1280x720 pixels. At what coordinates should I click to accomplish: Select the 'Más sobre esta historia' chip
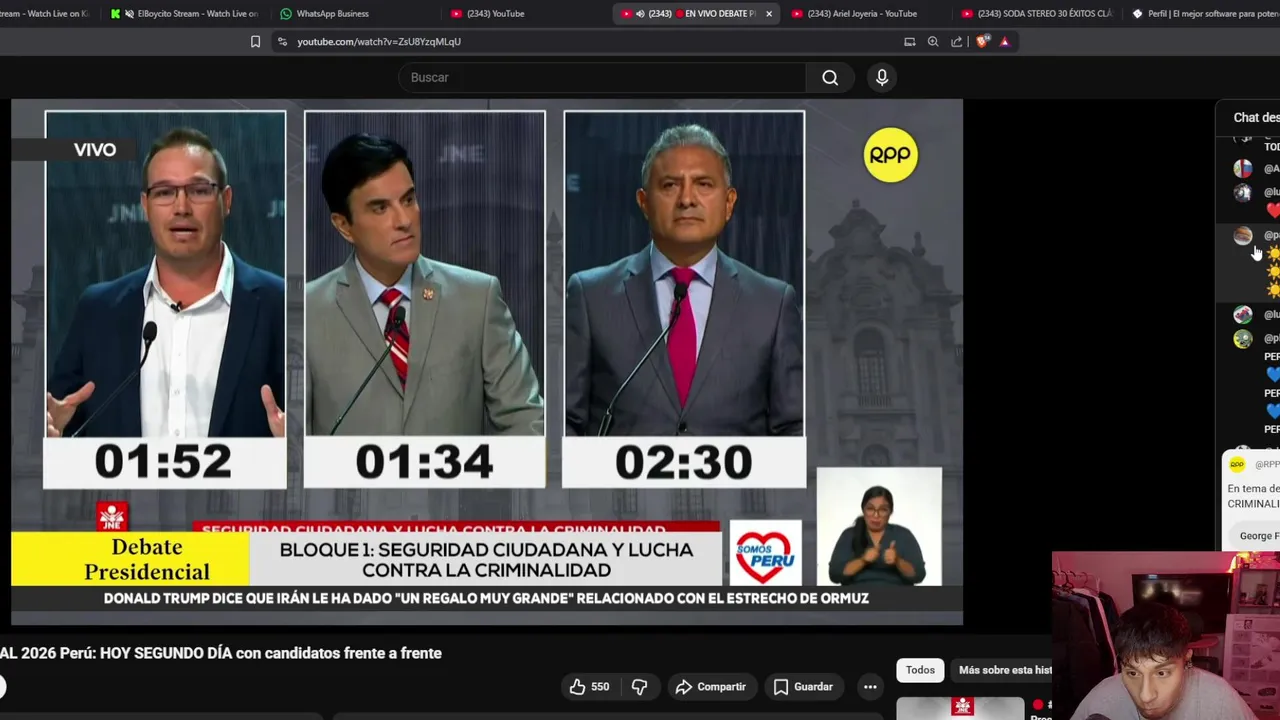pos(1003,670)
